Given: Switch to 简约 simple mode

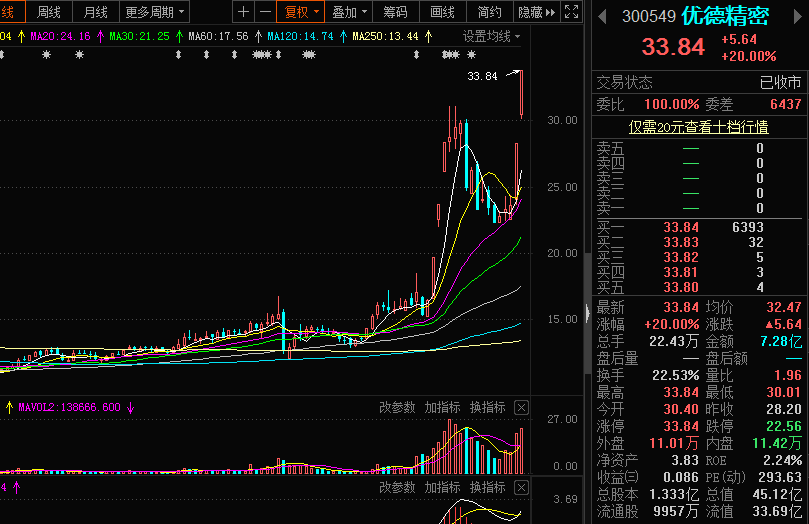Looking at the screenshot, I should [489, 12].
